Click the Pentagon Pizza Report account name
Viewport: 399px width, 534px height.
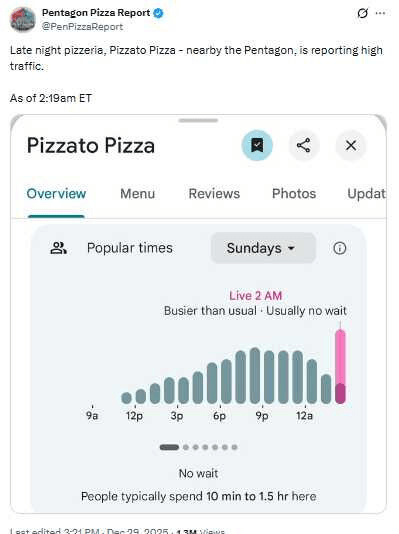(96, 13)
